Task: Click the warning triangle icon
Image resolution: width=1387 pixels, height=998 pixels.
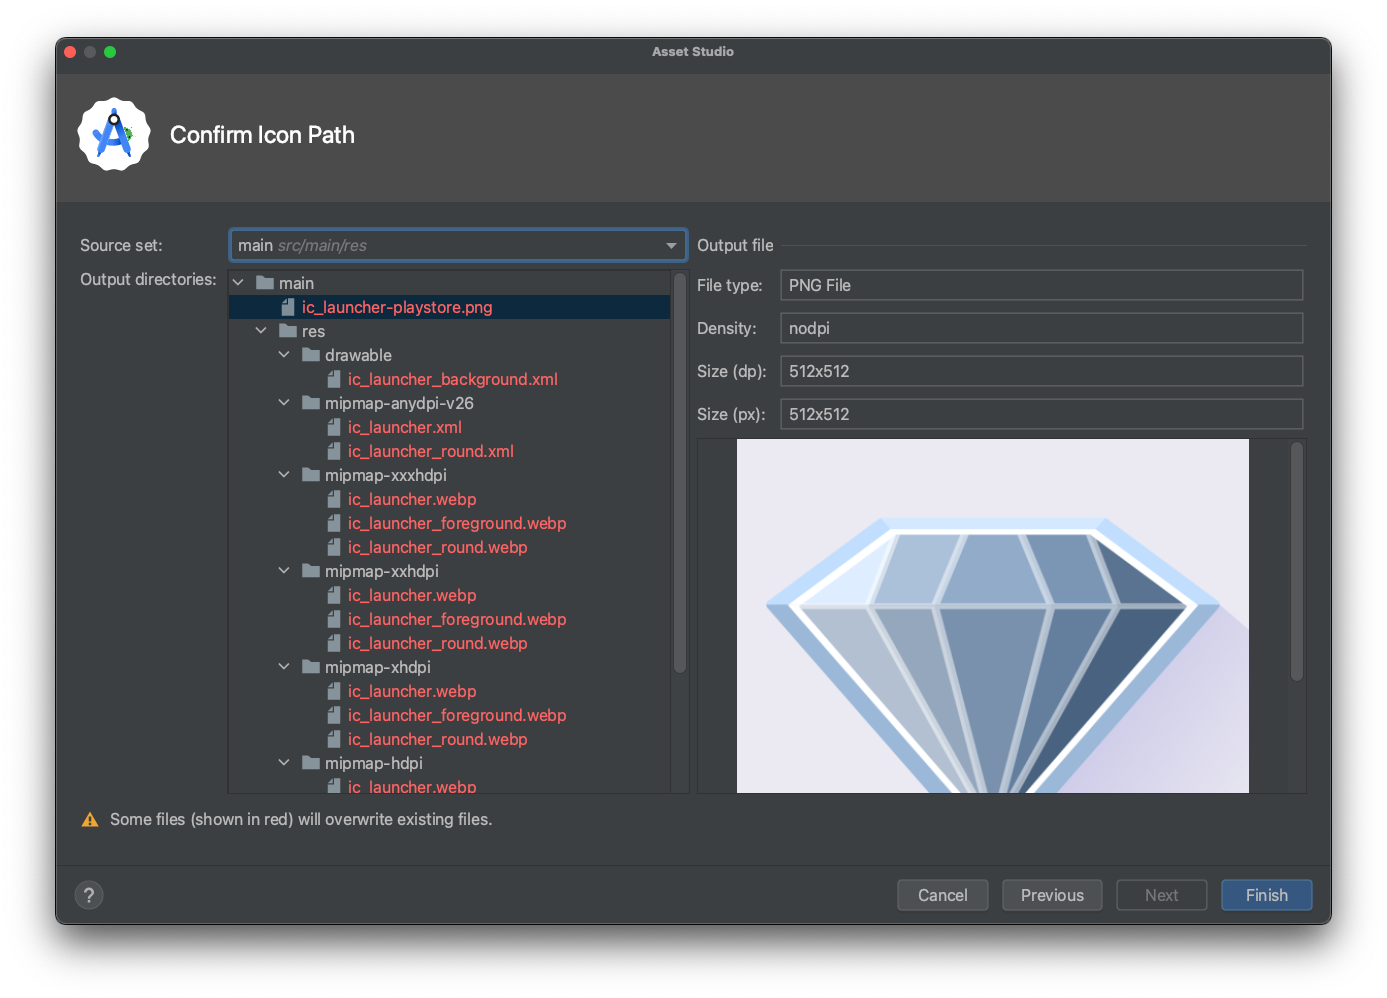Action: (x=90, y=820)
